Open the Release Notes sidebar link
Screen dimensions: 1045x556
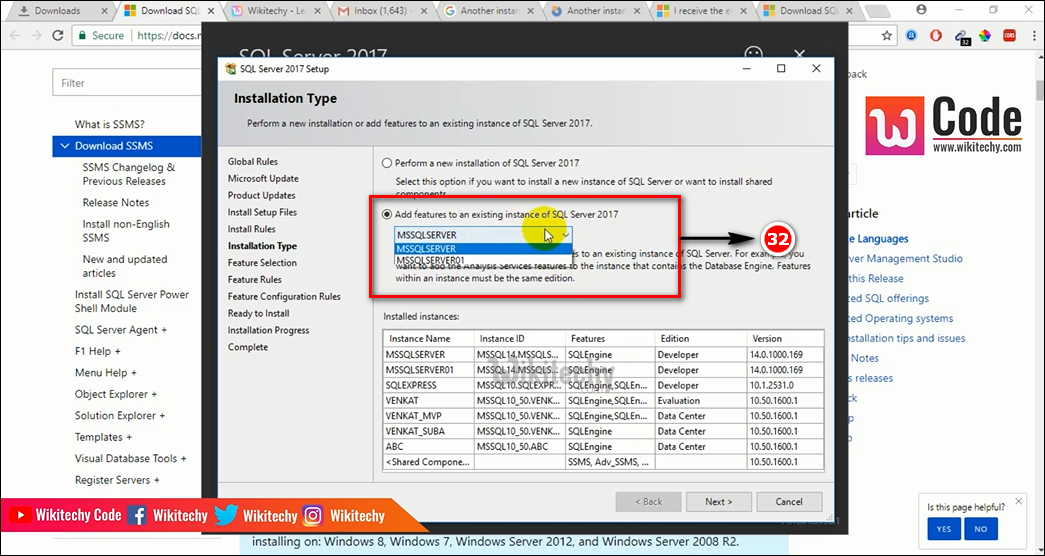click(x=116, y=203)
